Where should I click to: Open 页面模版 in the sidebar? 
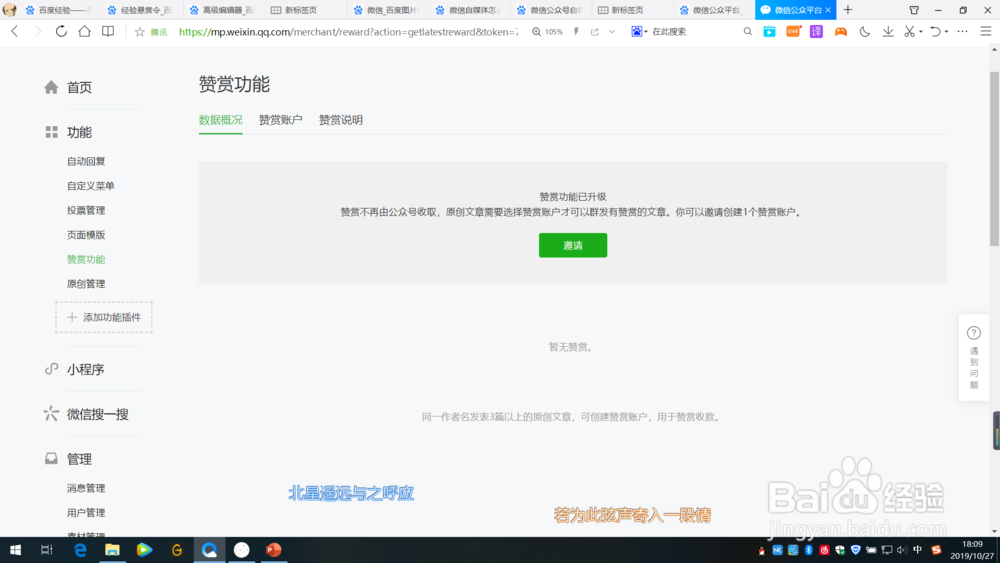(86, 235)
